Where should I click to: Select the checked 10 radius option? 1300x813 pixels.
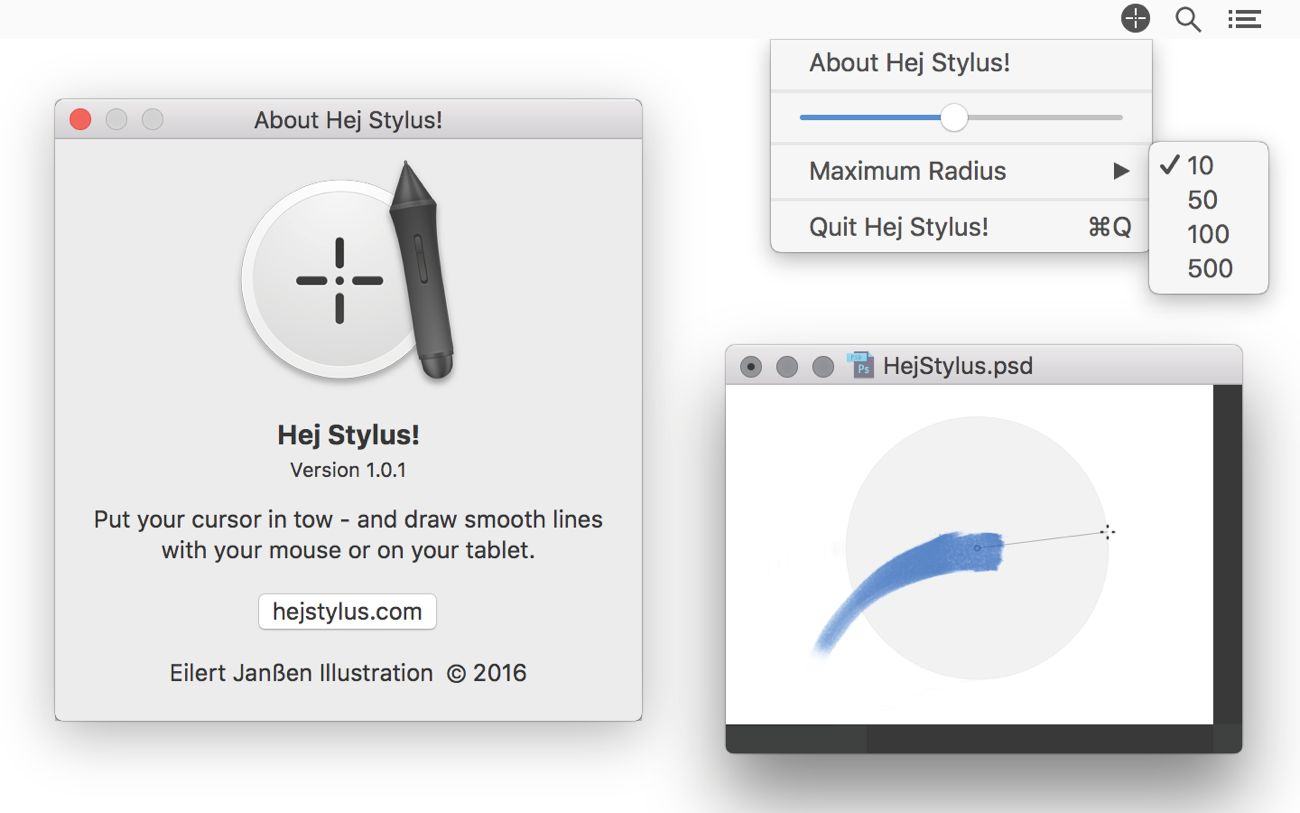[x=1200, y=166]
